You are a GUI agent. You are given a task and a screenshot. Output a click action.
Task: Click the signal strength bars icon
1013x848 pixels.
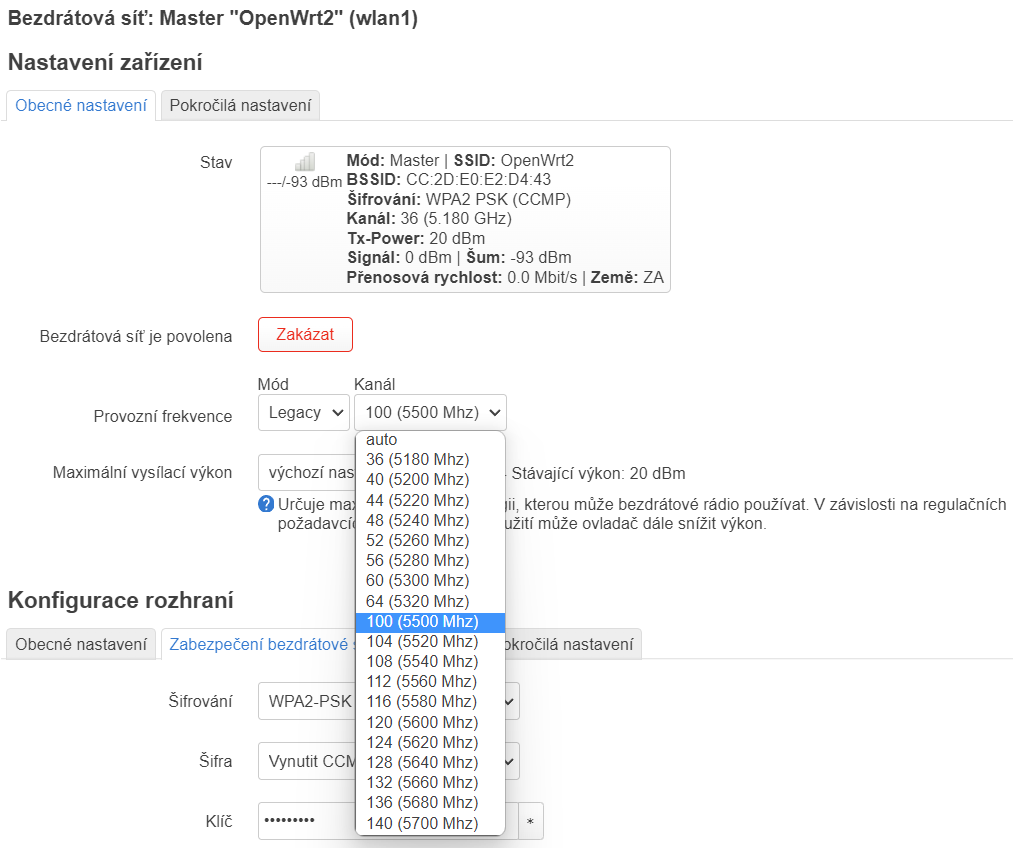click(305, 162)
